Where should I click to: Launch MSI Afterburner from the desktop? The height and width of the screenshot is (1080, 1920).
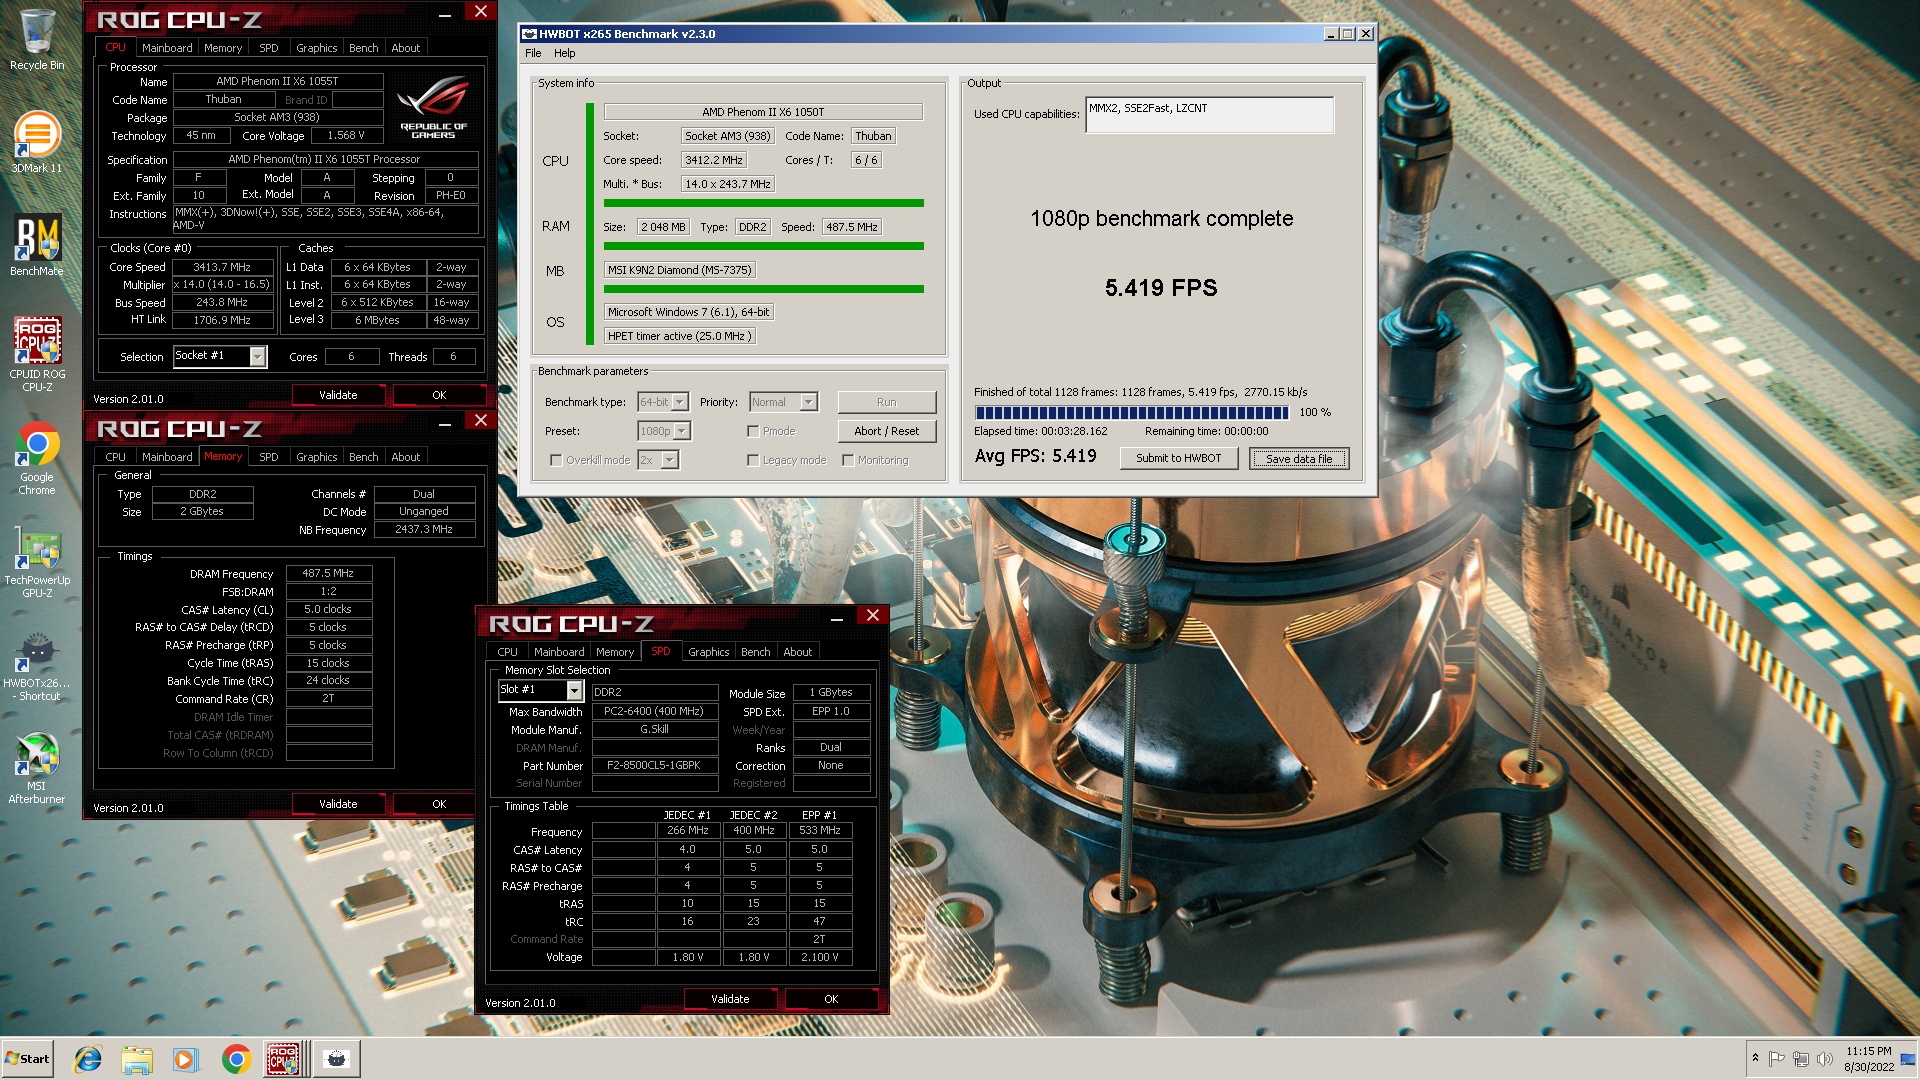tap(37, 768)
